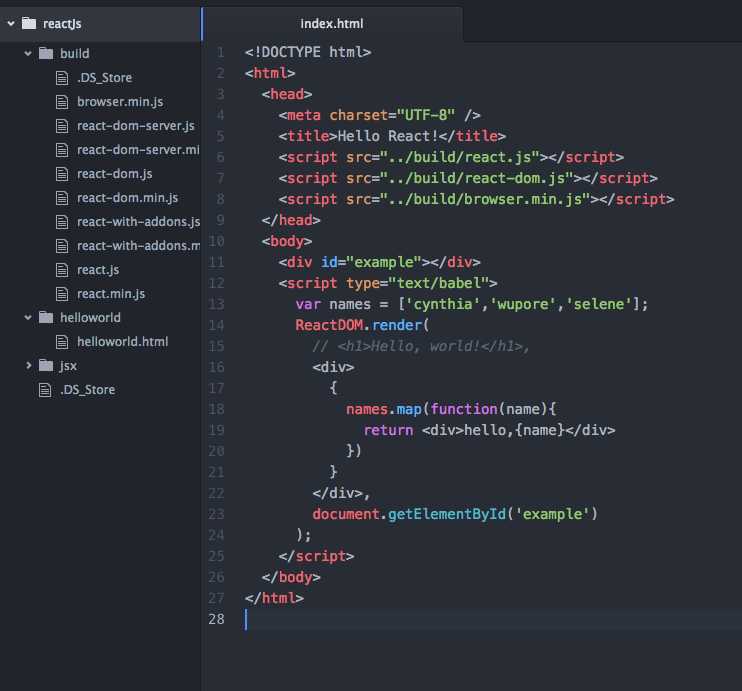The height and width of the screenshot is (691, 742).
Task: Click the '../build/react-dom.js' script source
Action: (x=481, y=178)
